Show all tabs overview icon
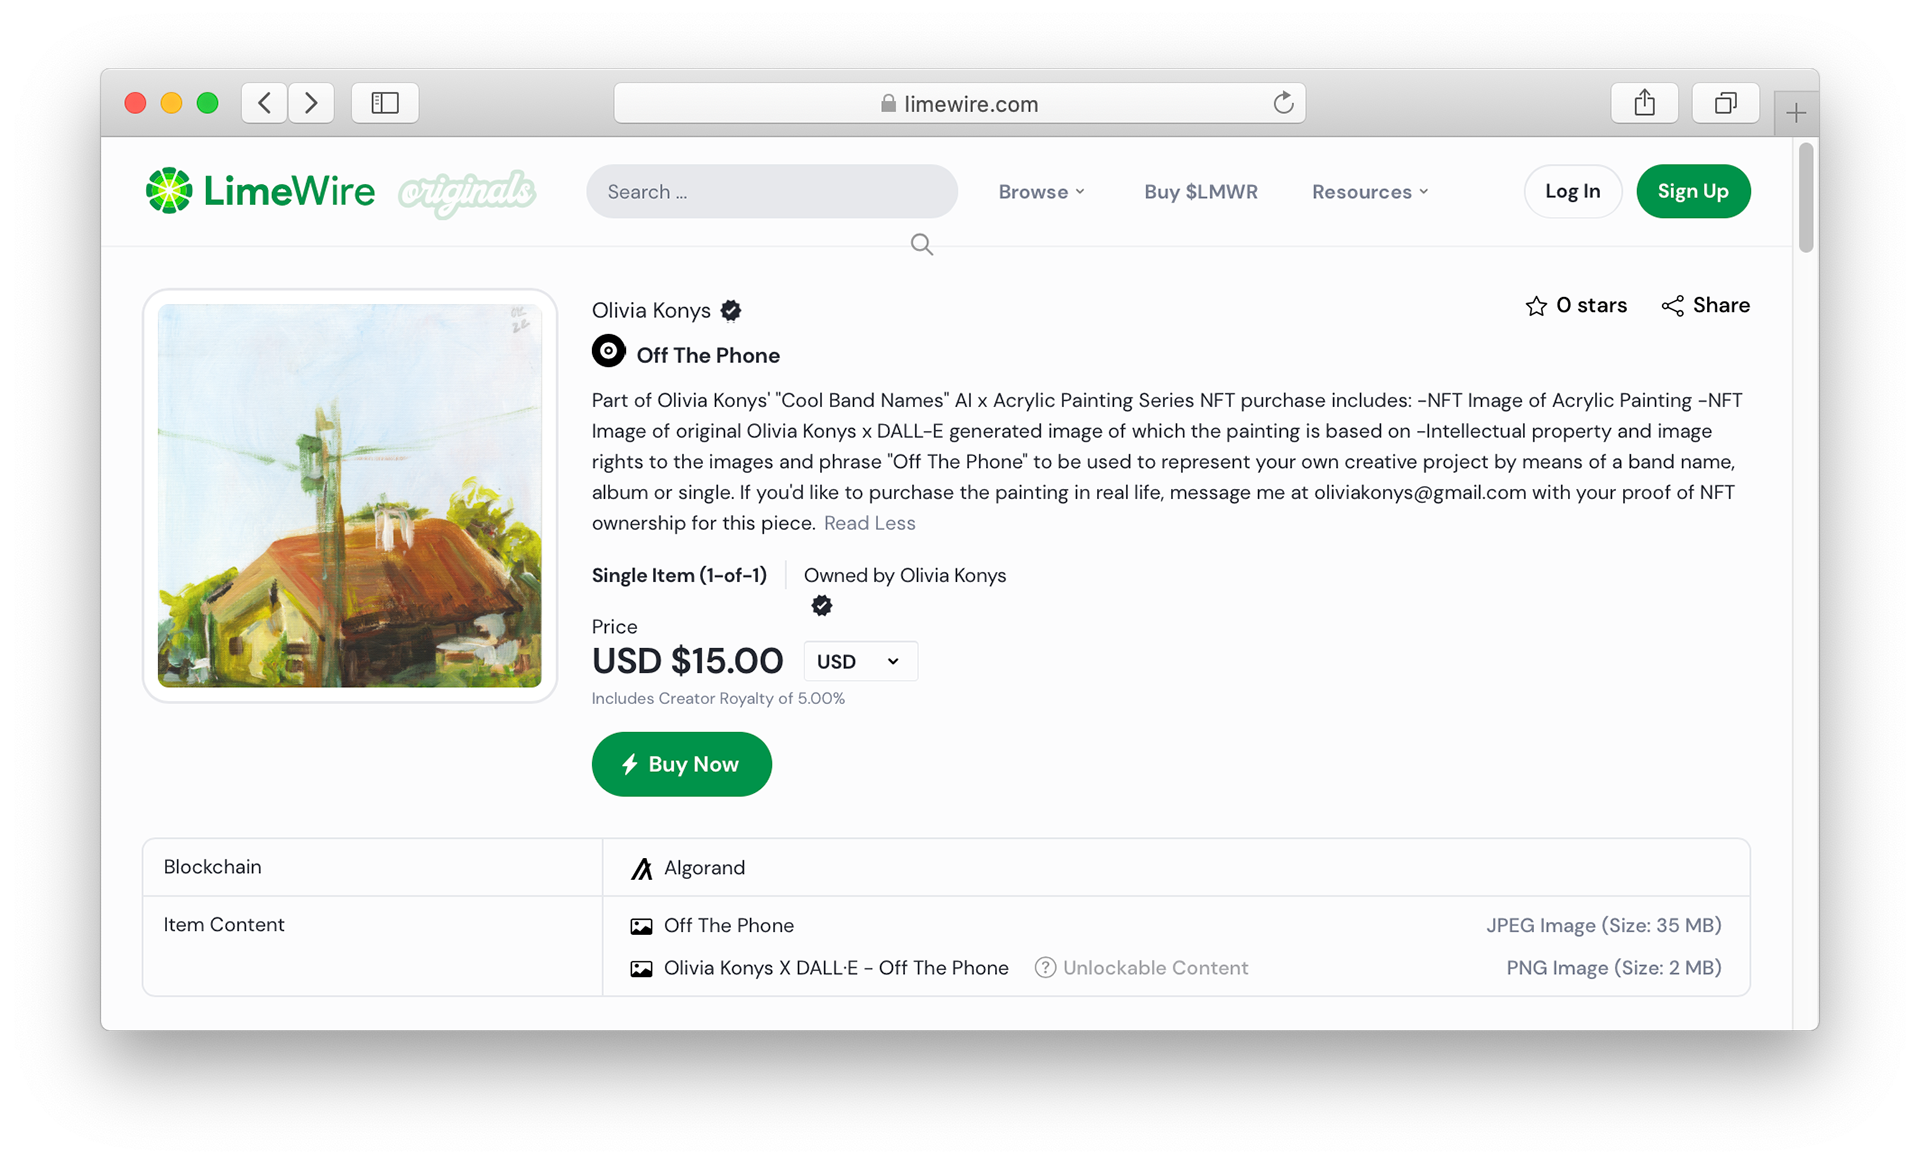Screen dimensions: 1920x1164 pos(1725,103)
